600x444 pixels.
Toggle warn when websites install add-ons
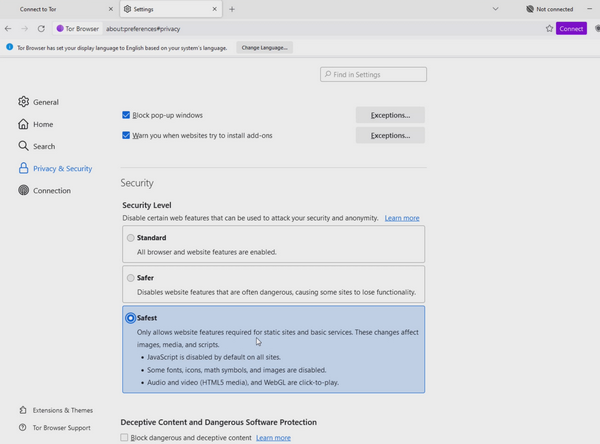click(x=126, y=135)
